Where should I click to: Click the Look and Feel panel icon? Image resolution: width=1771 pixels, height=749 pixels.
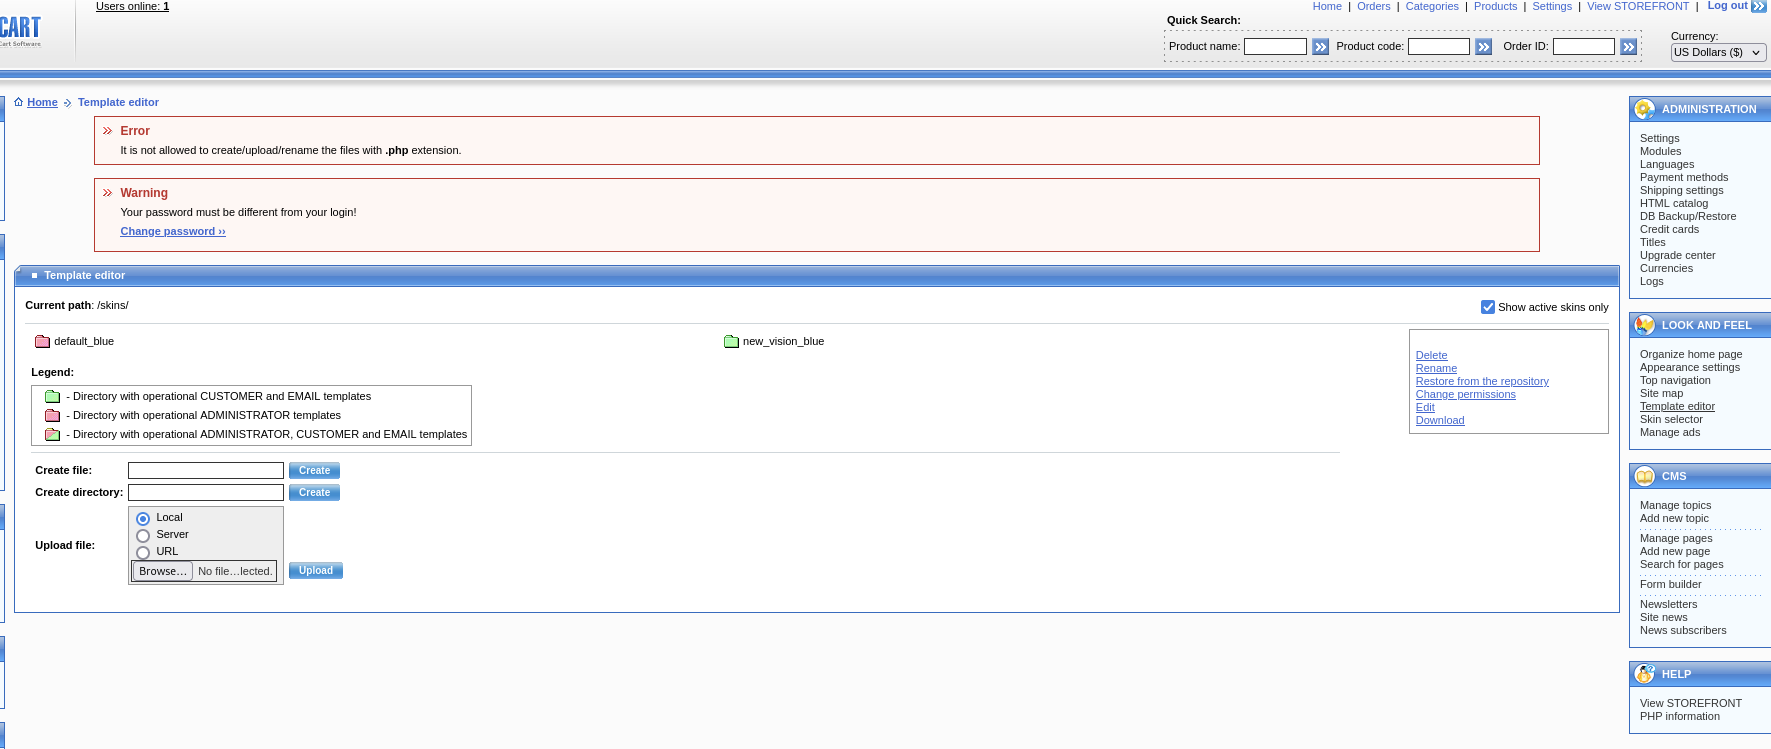1644,325
